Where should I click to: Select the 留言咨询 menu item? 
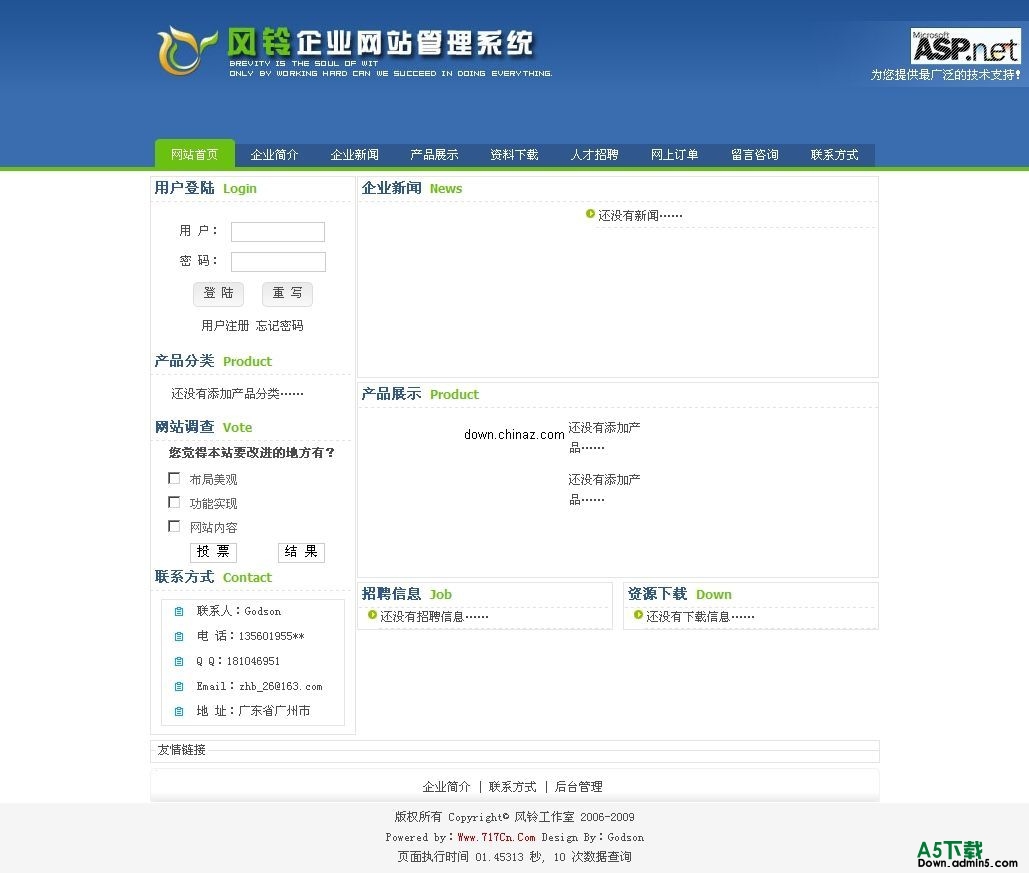pyautogui.click(x=754, y=154)
